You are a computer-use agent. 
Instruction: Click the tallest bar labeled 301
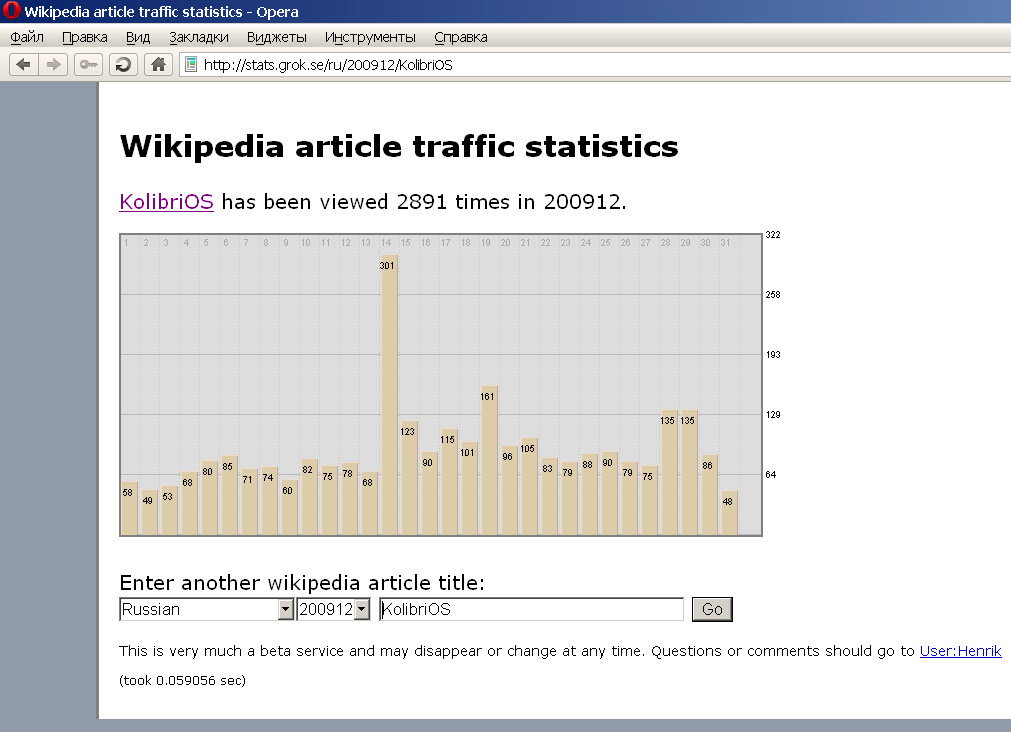[389, 395]
